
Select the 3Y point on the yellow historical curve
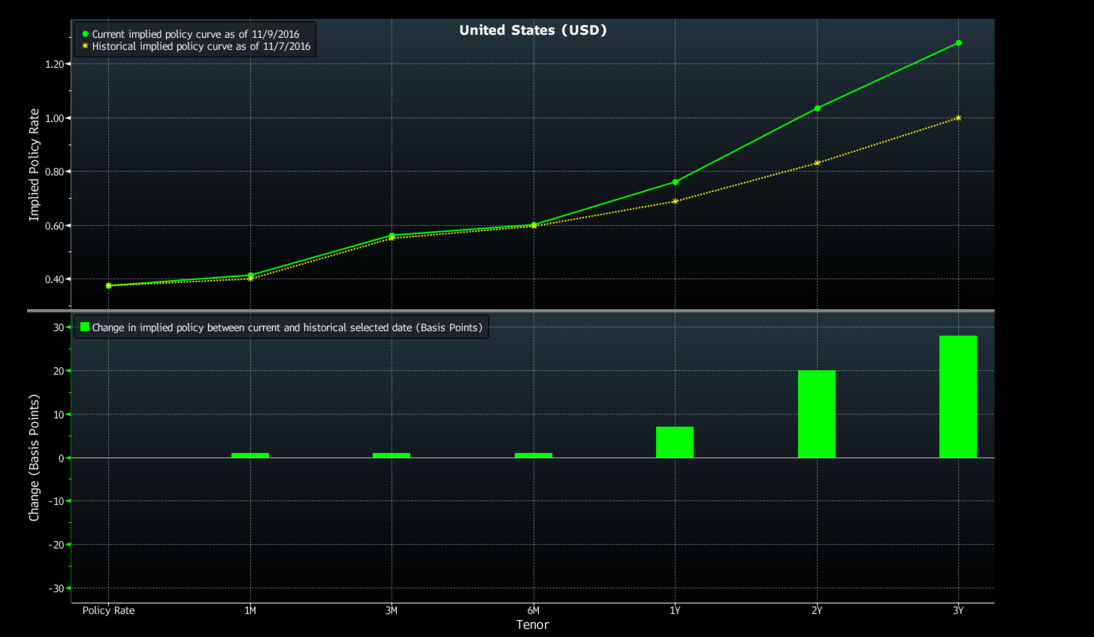coord(958,118)
